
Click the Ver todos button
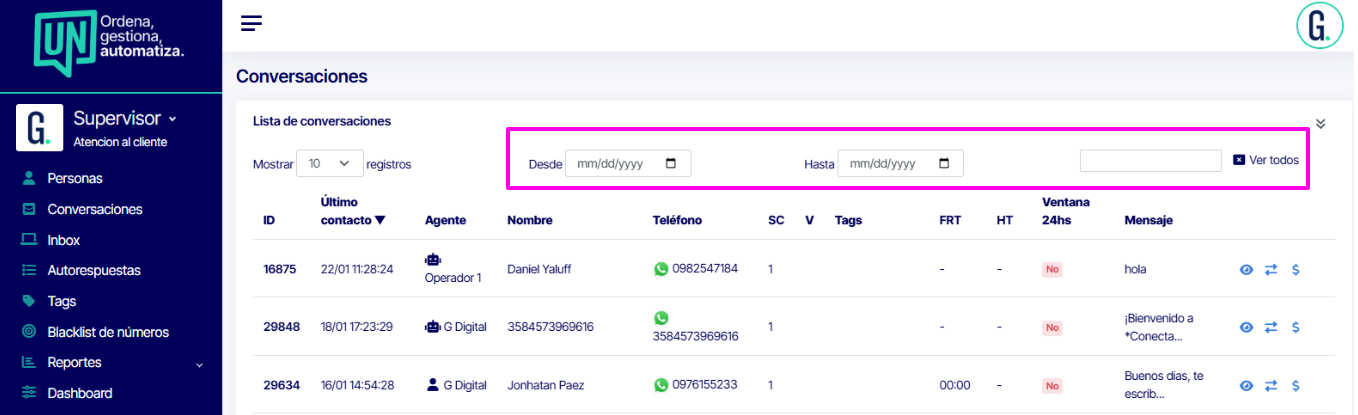1266,160
